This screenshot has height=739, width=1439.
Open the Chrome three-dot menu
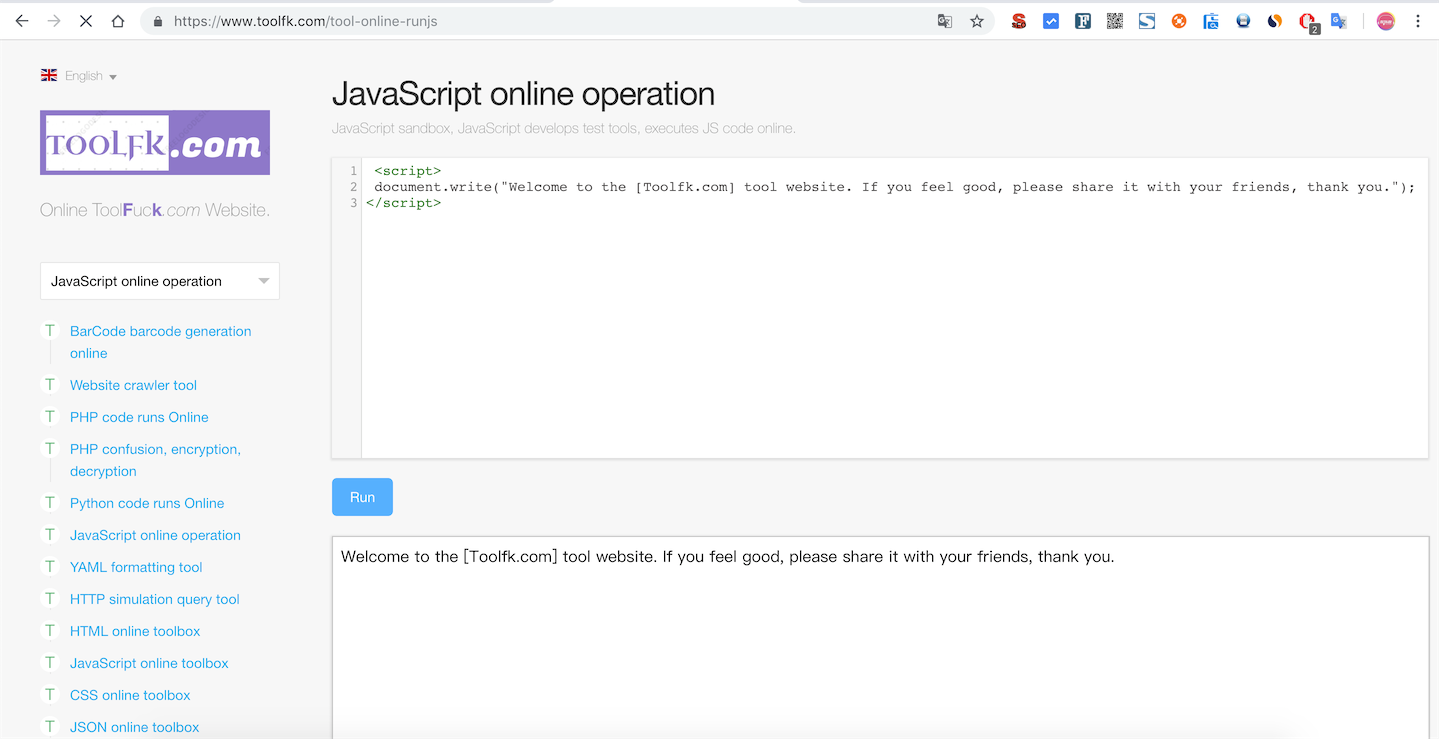pos(1418,21)
